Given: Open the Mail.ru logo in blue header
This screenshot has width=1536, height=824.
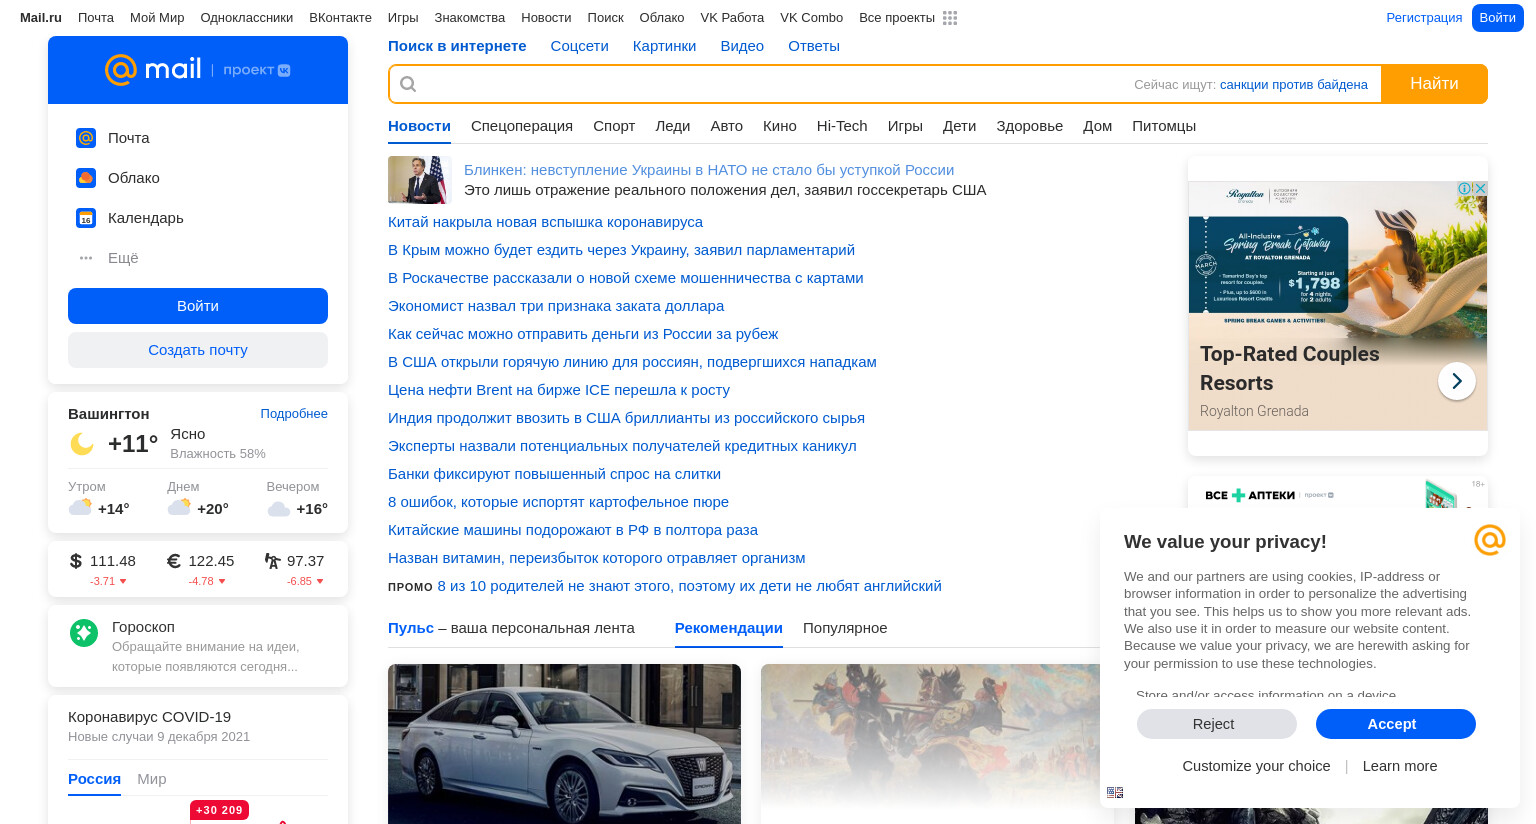Looking at the screenshot, I should [x=153, y=69].
